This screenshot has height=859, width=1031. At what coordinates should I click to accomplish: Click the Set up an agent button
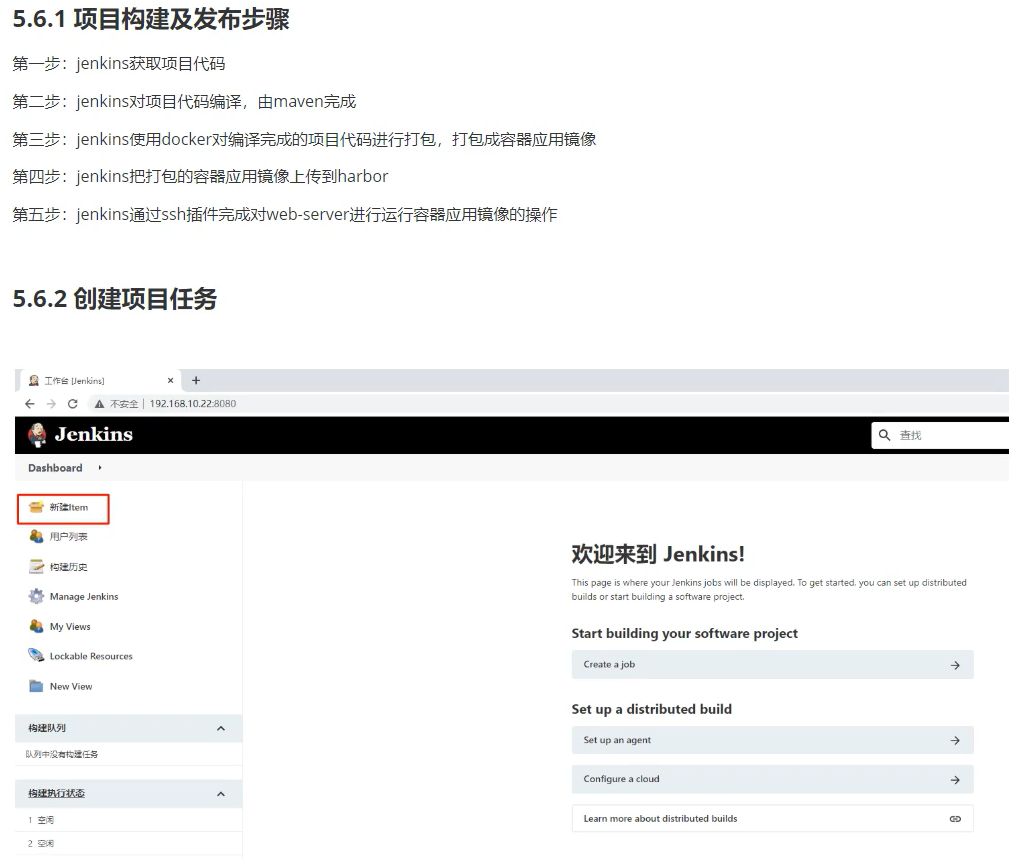coord(773,741)
